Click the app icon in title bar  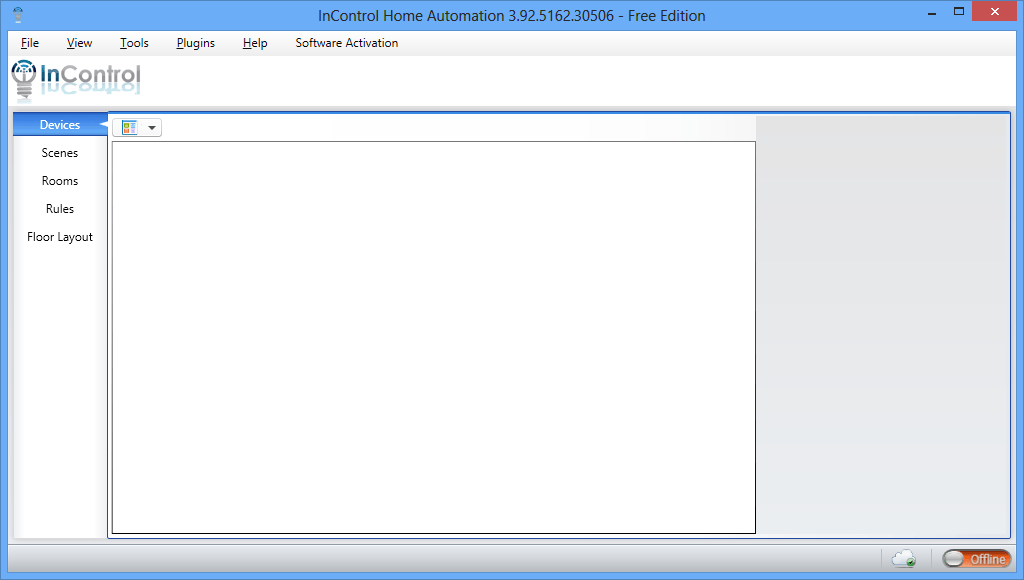pyautogui.click(x=18, y=15)
